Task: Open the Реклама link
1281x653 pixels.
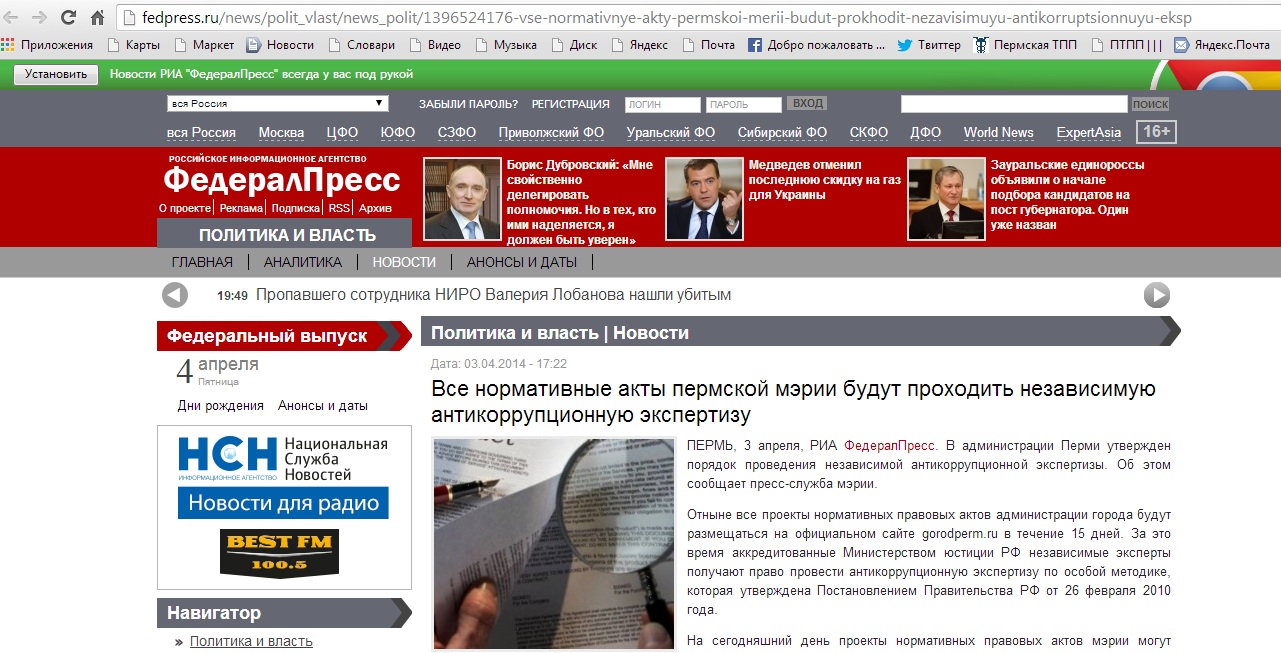Action: [241, 208]
